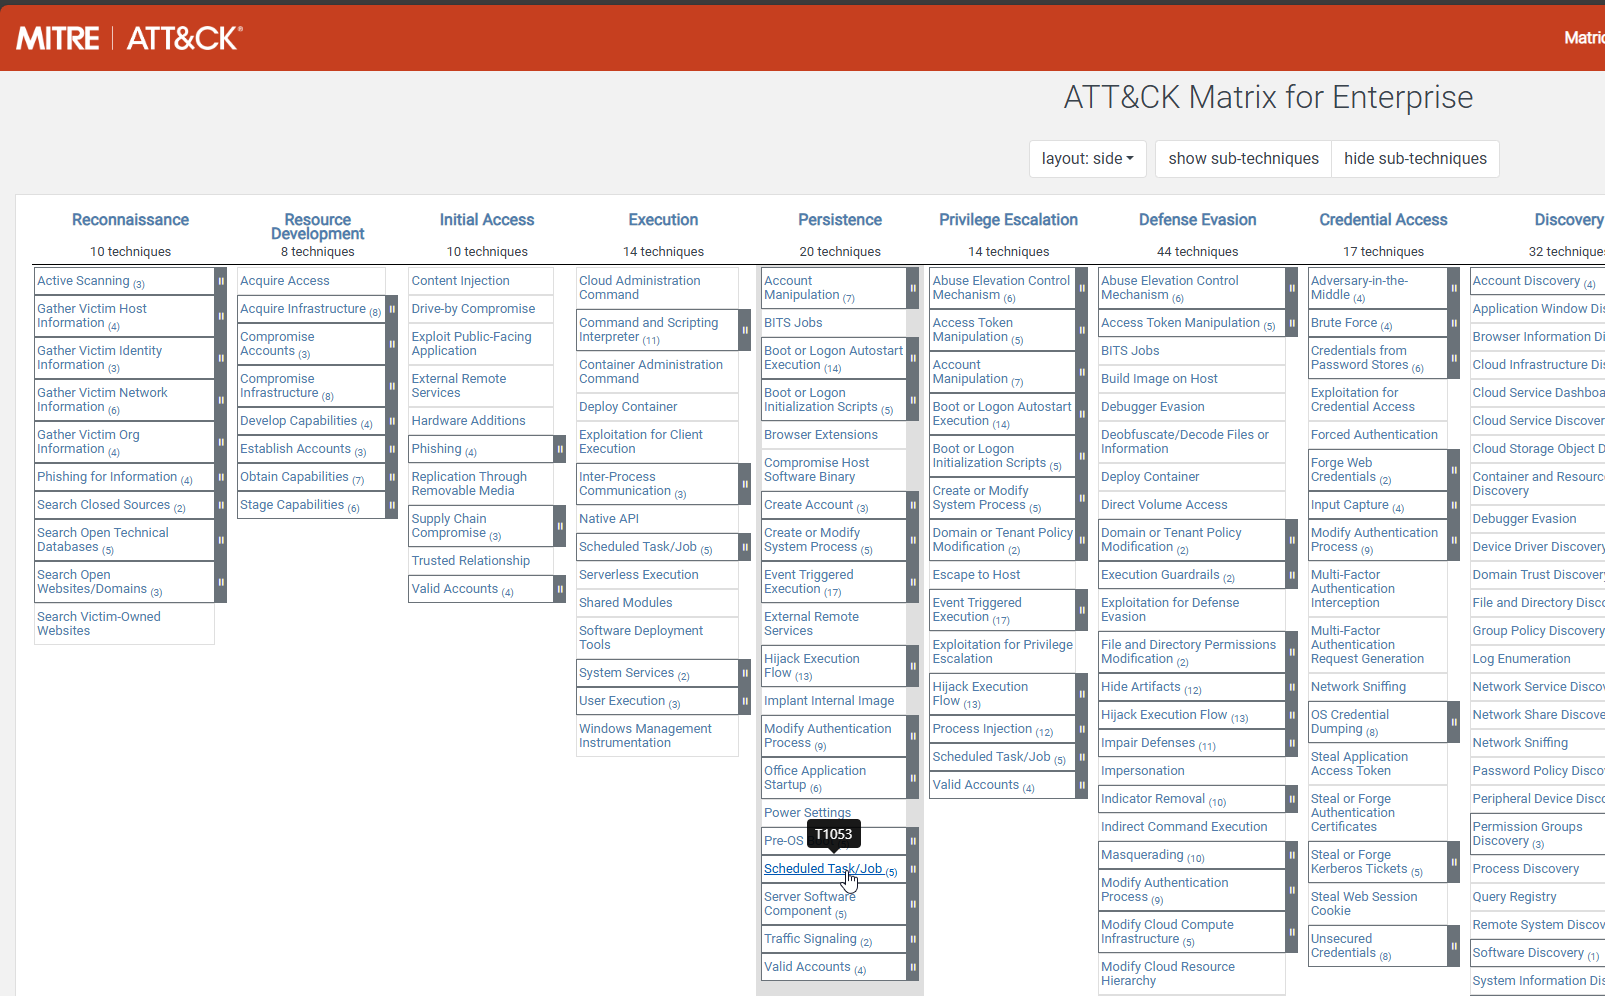Expand Impair Defenses sub-techniques handle
The image size is (1605, 996).
click(x=1291, y=743)
